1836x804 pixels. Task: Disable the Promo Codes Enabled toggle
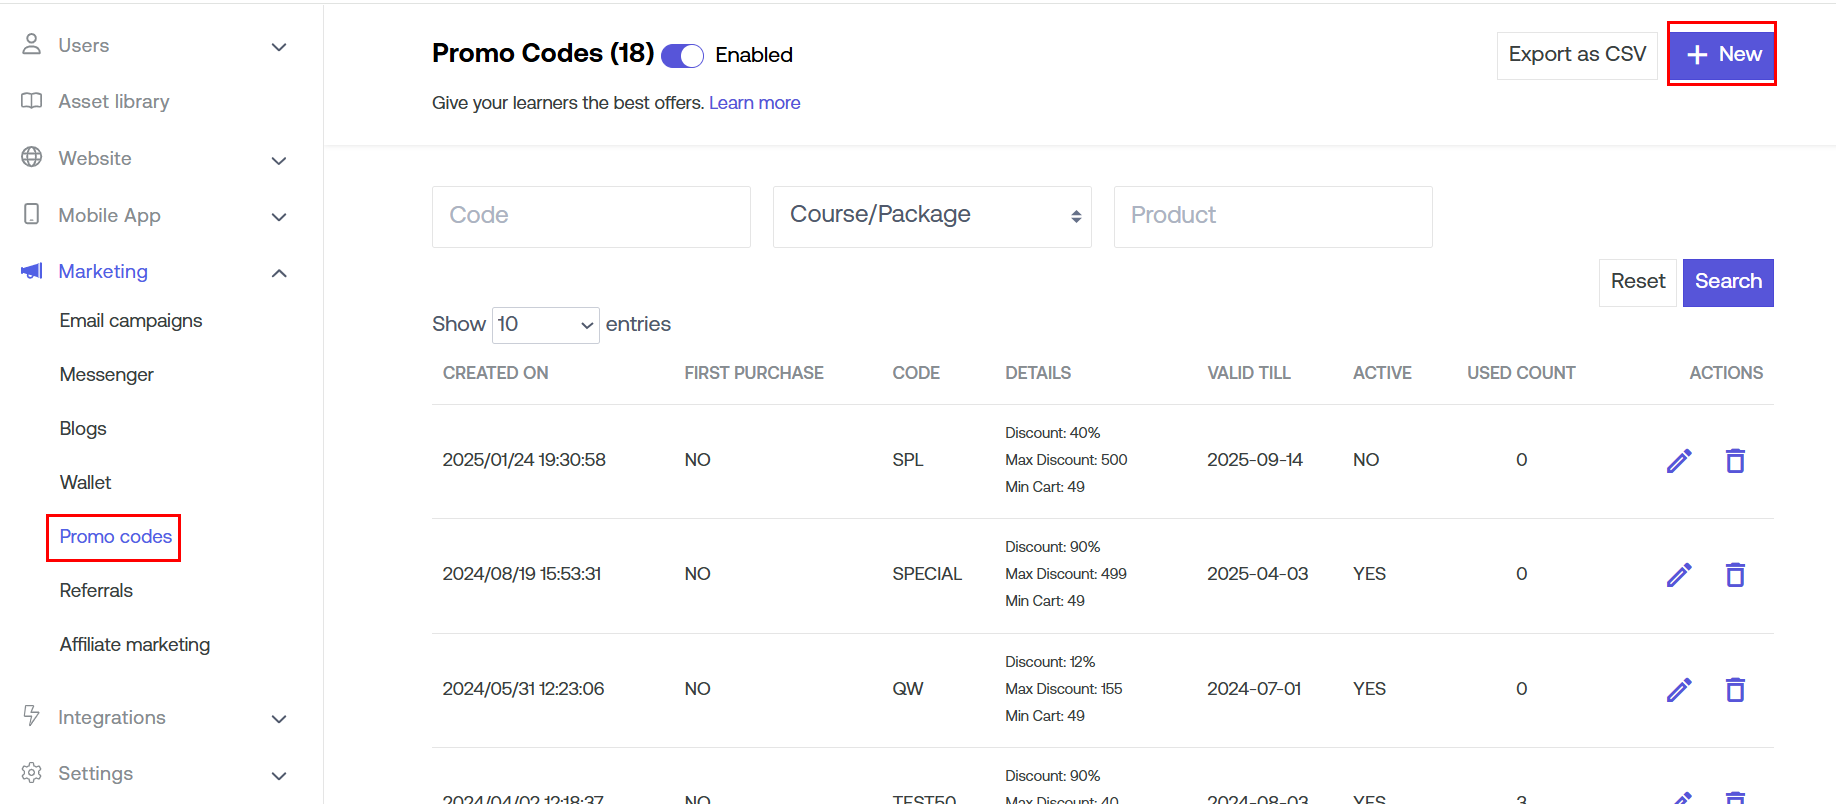coord(683,56)
